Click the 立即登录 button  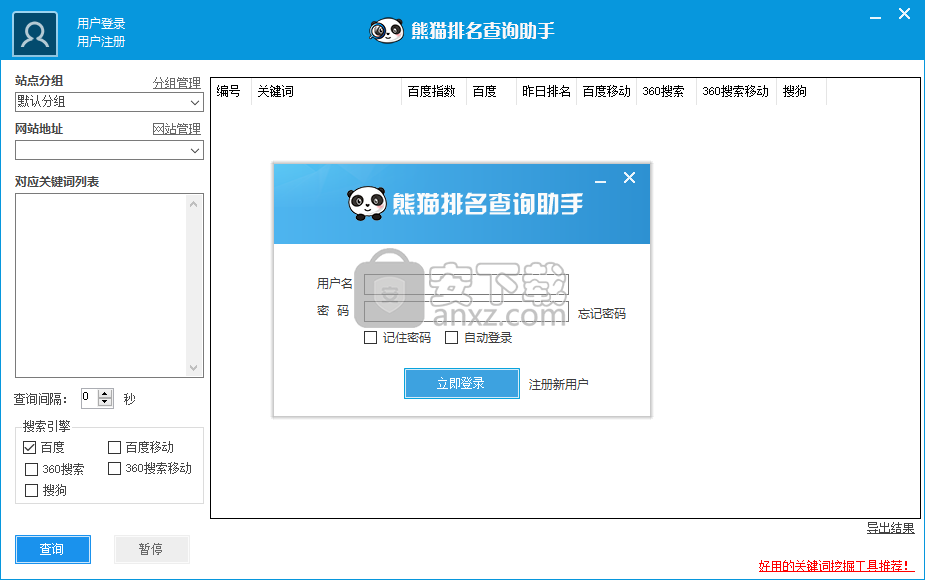pos(461,384)
